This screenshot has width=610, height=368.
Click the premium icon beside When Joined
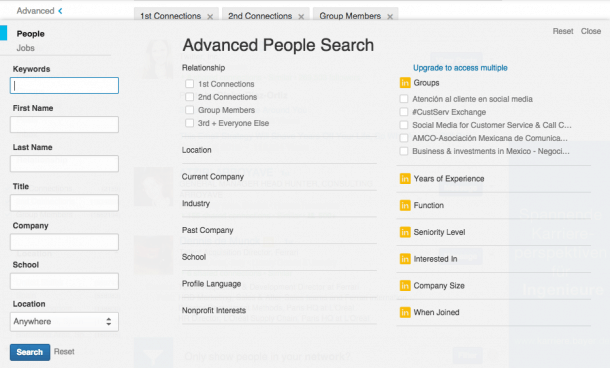[405, 312]
